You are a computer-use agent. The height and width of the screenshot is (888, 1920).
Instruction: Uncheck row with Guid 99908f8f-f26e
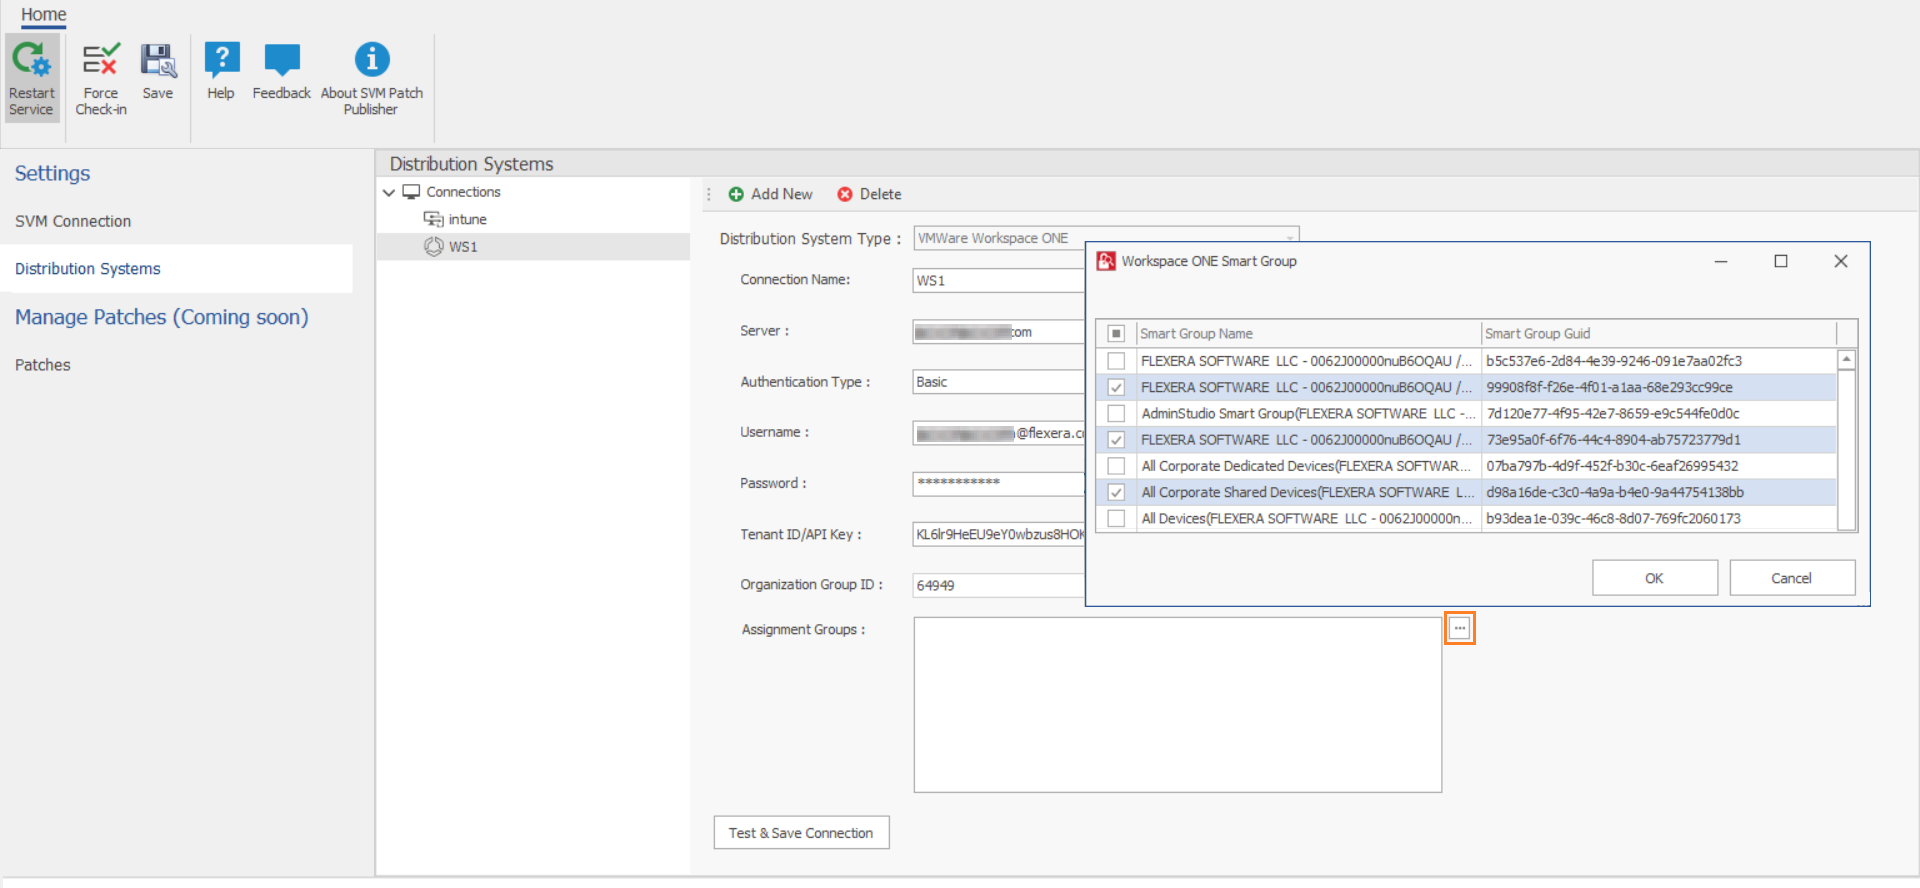pyautogui.click(x=1117, y=387)
